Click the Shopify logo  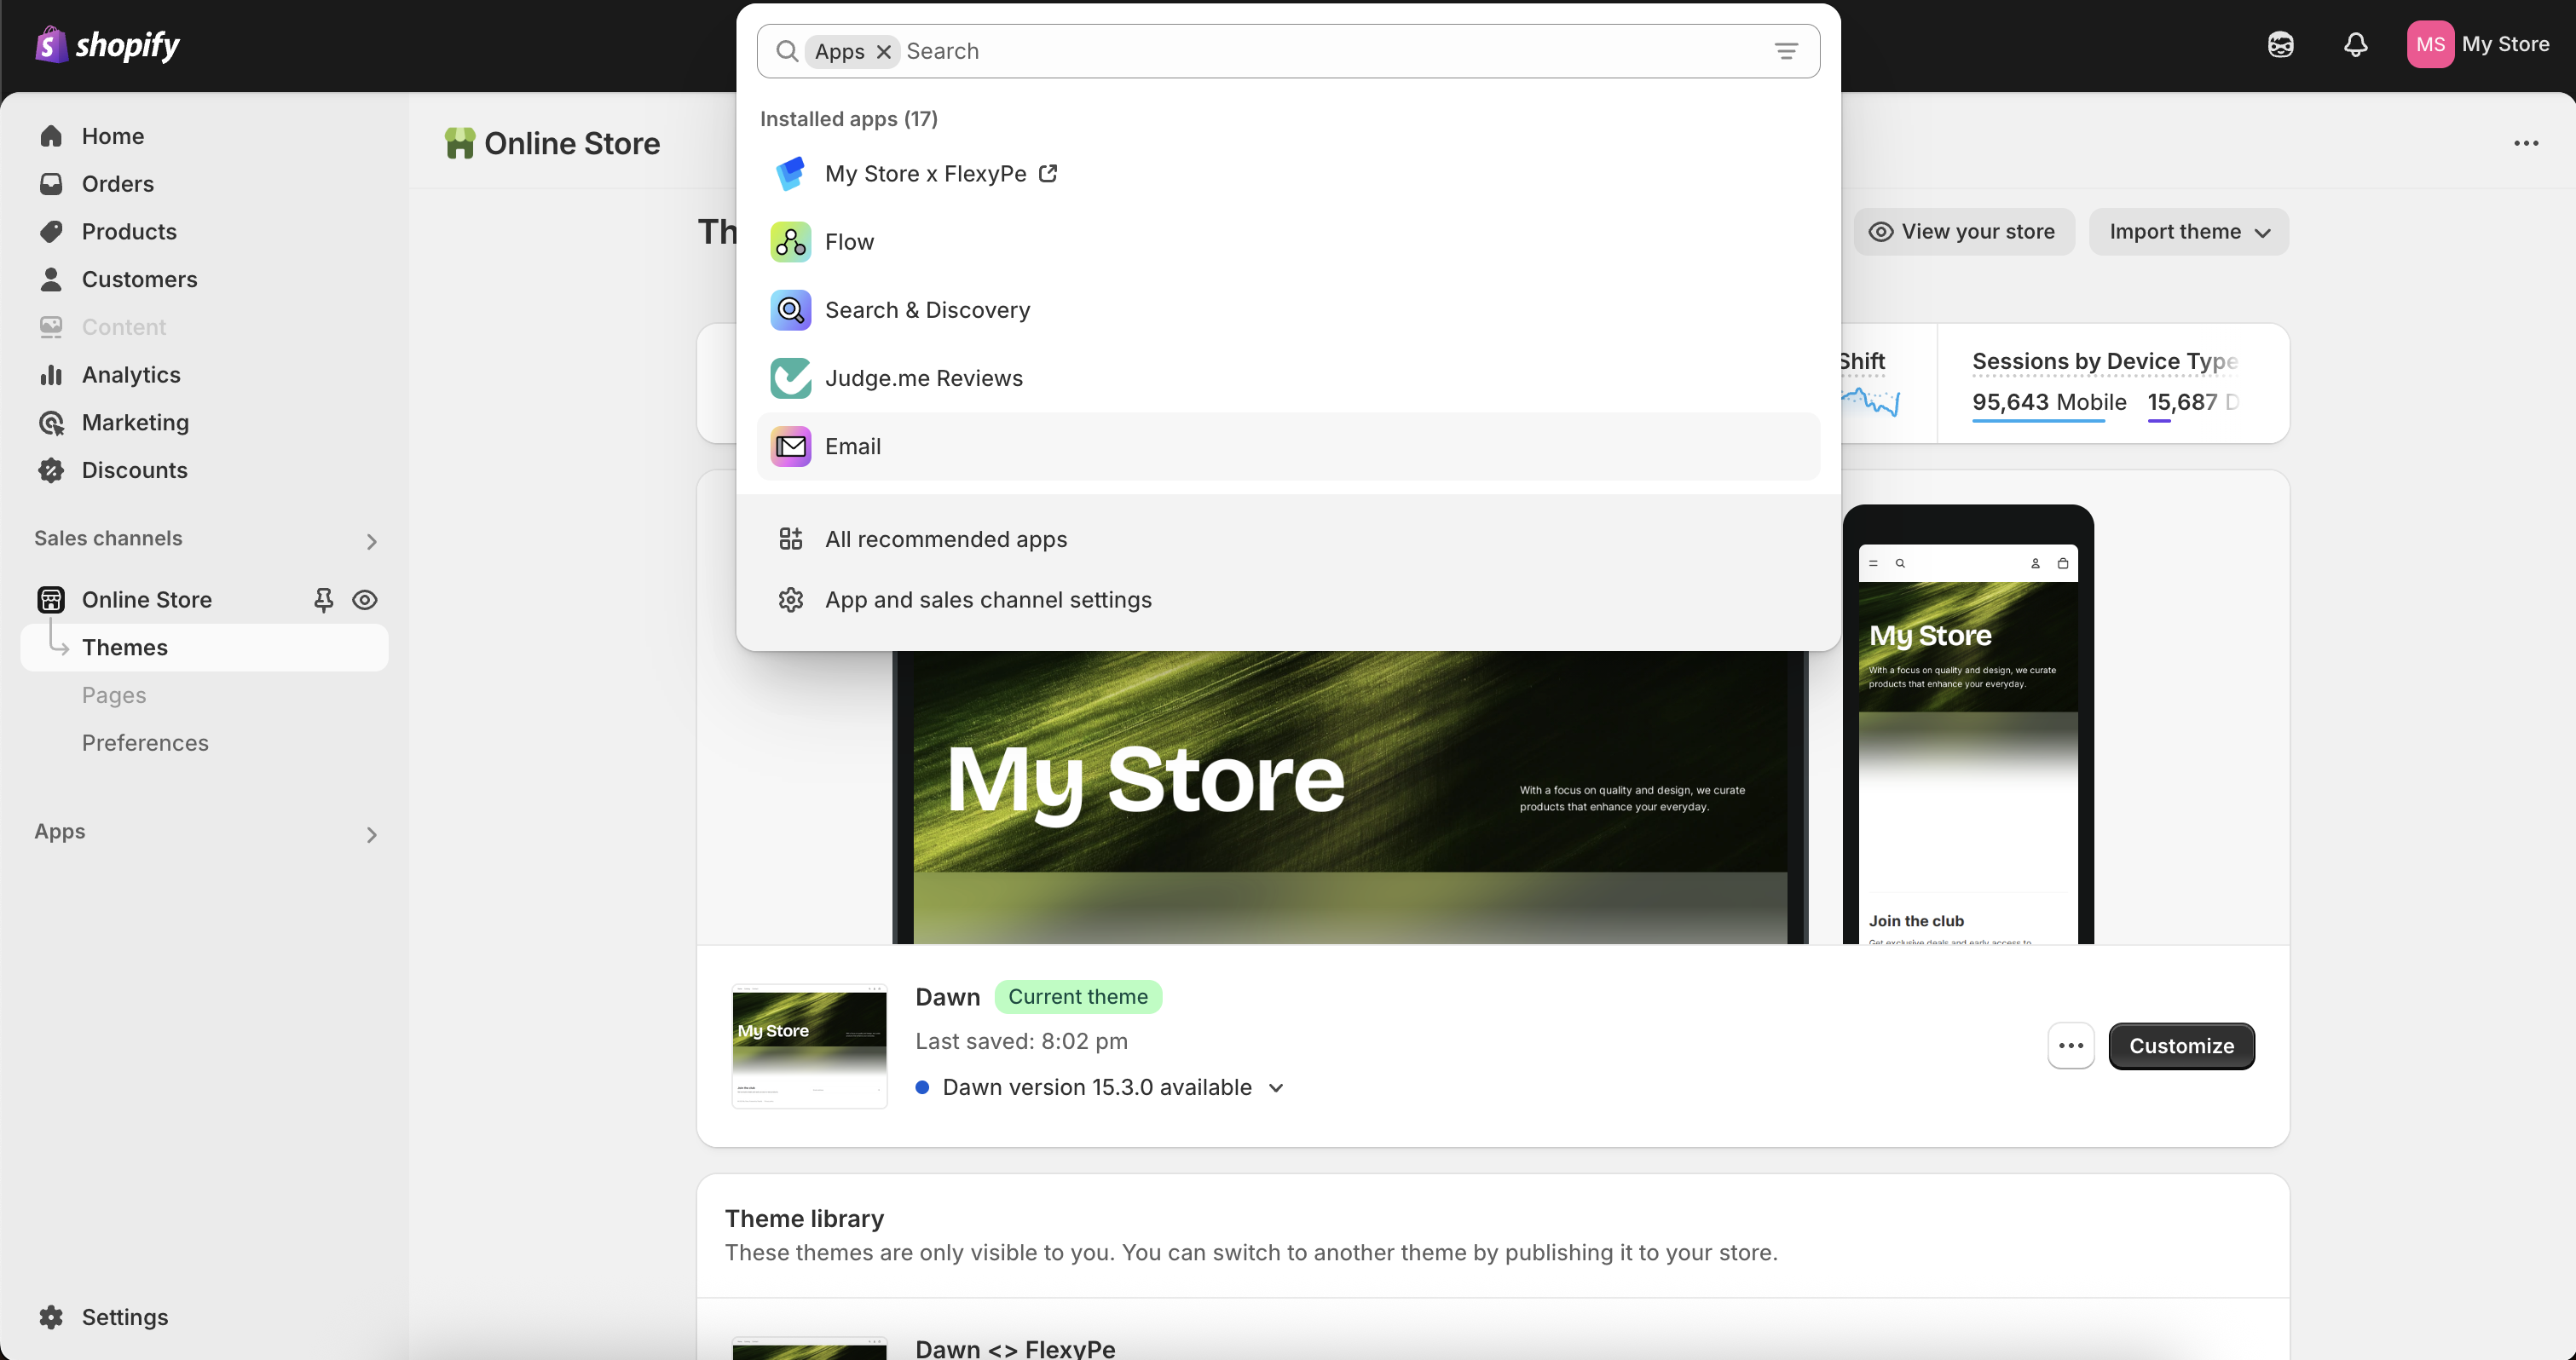coord(107,44)
